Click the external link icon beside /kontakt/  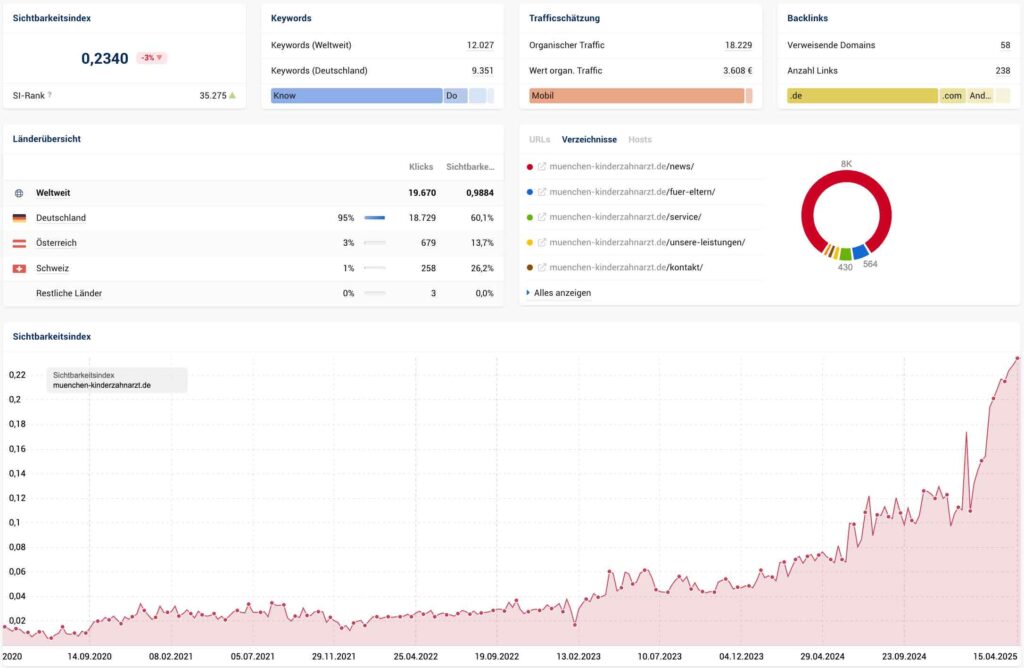[543, 267]
